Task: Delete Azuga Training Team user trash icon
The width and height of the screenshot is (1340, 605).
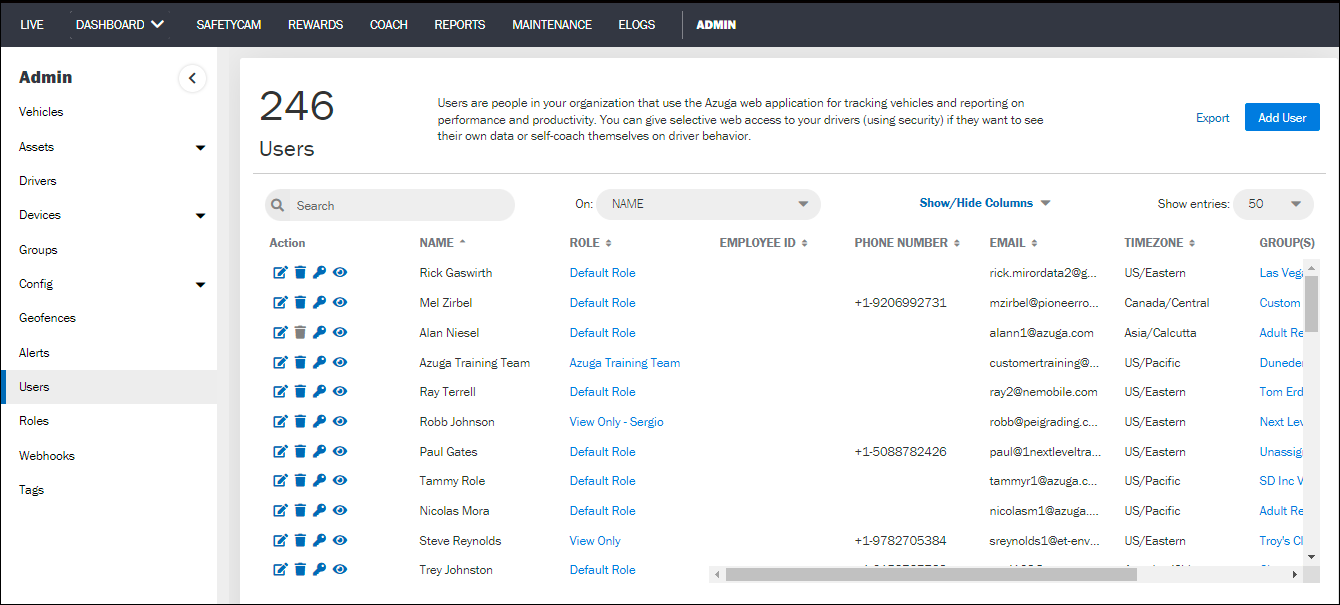Action: click(x=300, y=363)
